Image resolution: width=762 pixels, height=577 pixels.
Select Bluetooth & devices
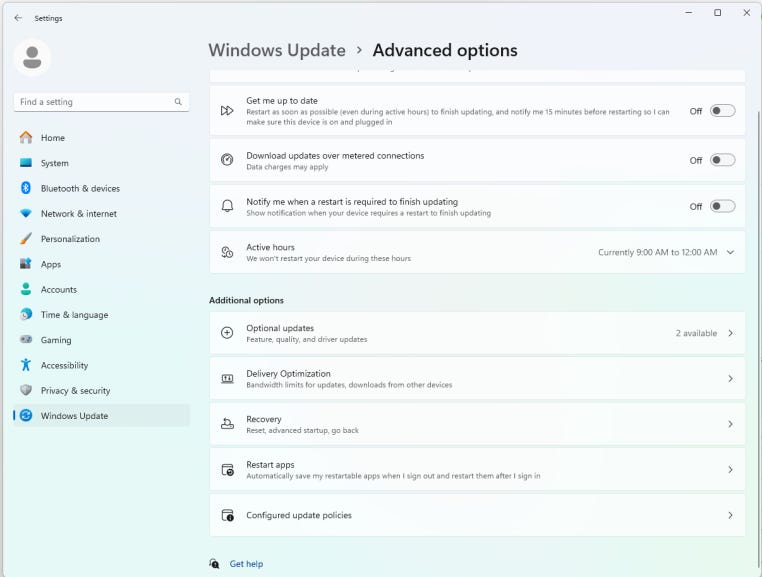pyautogui.click(x=102, y=188)
